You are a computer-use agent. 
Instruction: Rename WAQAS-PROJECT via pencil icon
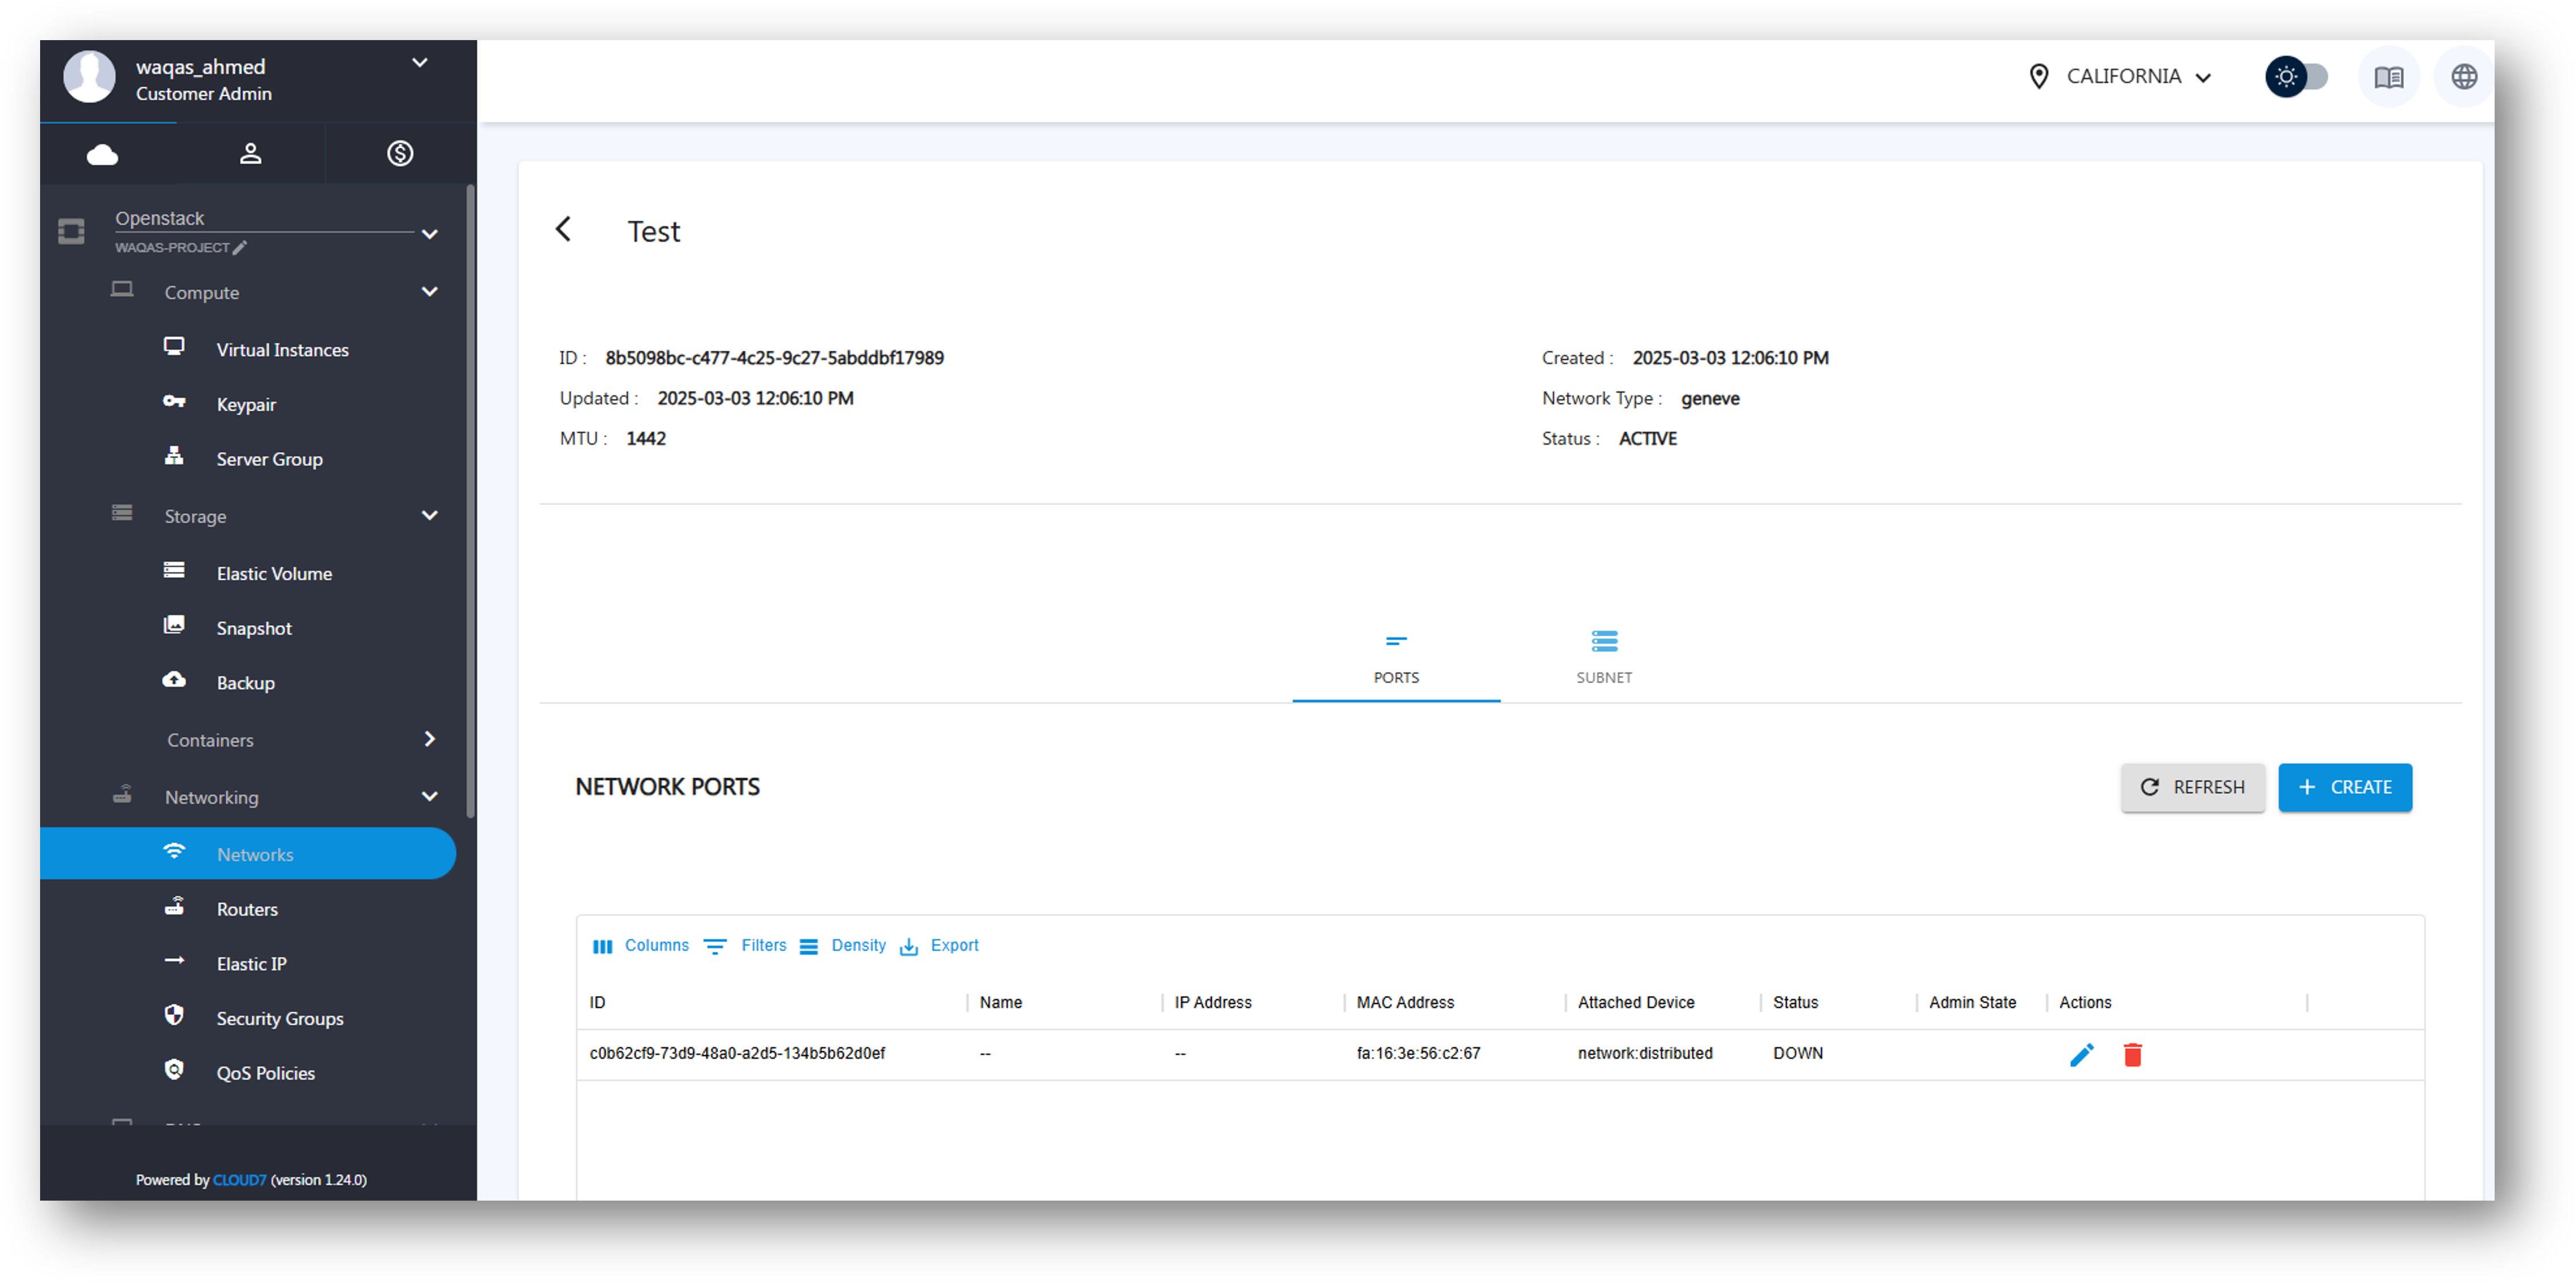pos(240,247)
